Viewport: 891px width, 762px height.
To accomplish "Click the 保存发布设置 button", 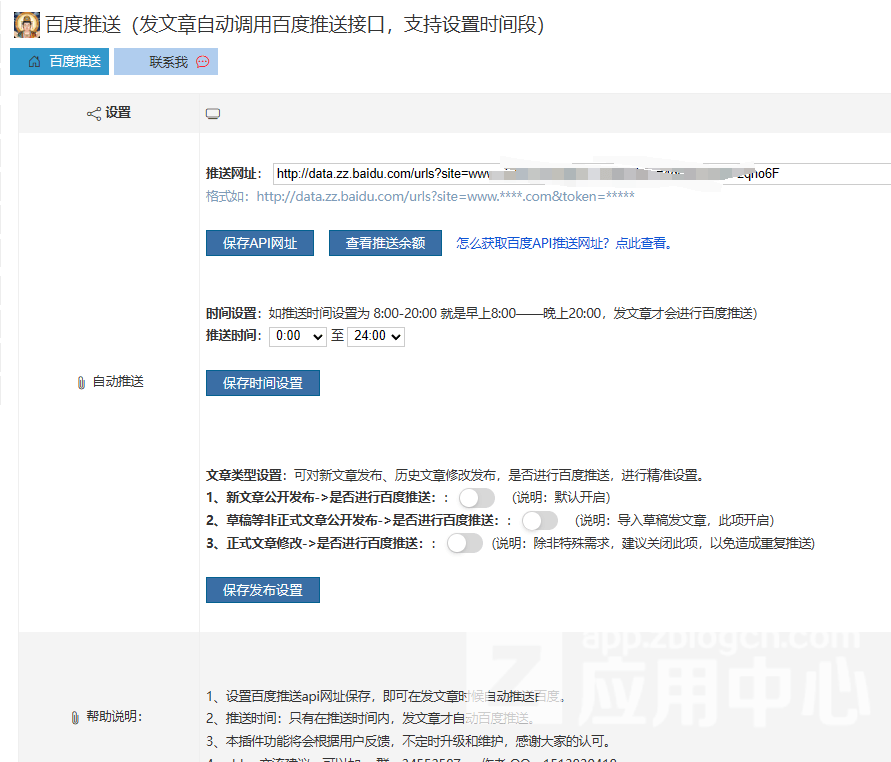I will click(x=263, y=590).
